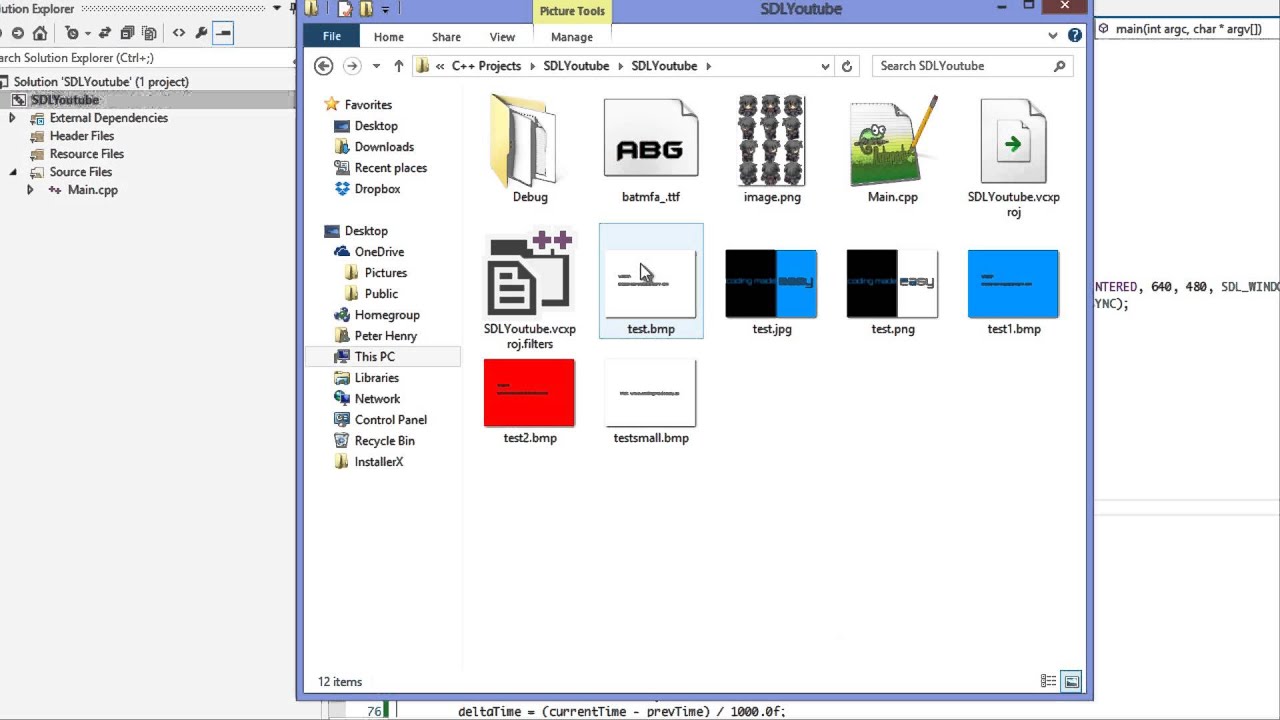This screenshot has width=1280, height=720.
Task: Open Dropbox in navigation pane
Action: [377, 189]
